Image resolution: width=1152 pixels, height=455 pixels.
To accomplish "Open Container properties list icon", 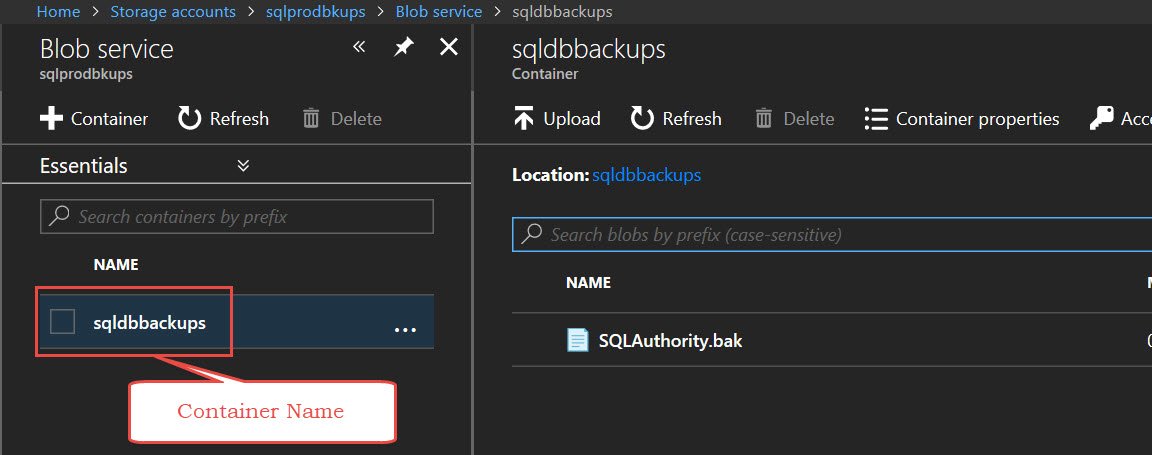I will tap(876, 119).
